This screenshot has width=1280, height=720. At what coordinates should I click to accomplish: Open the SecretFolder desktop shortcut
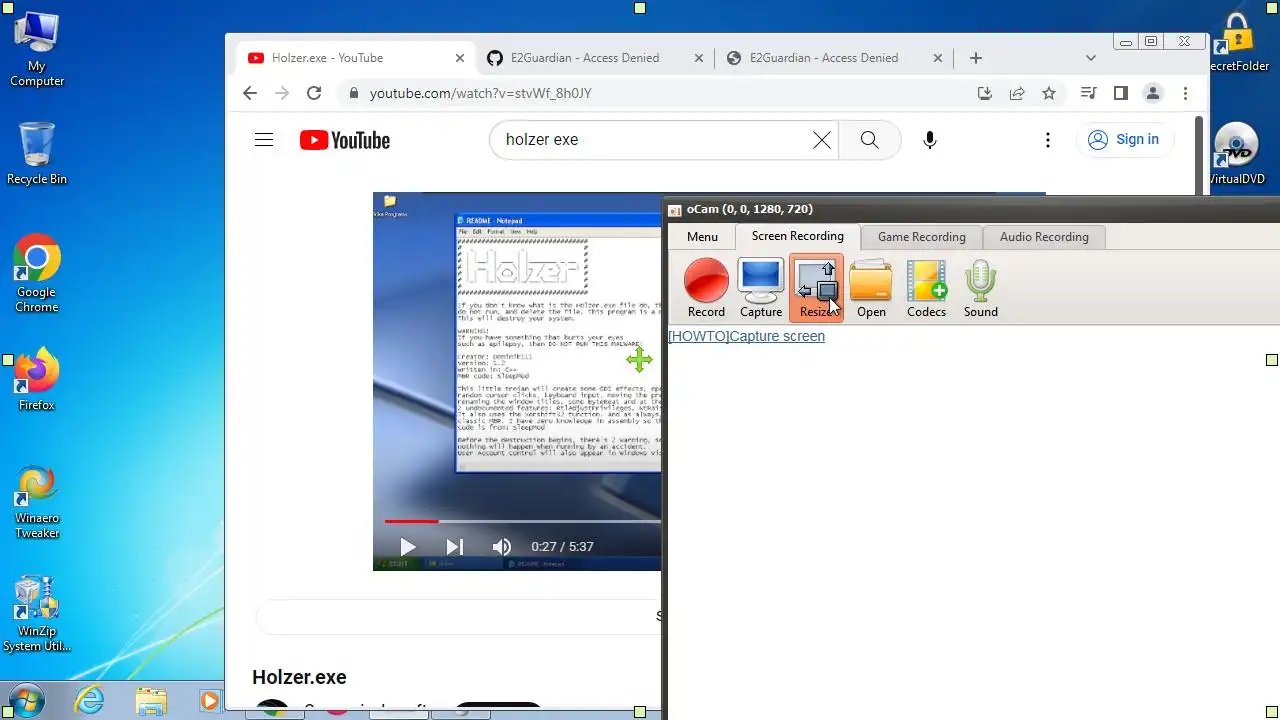(x=1238, y=42)
